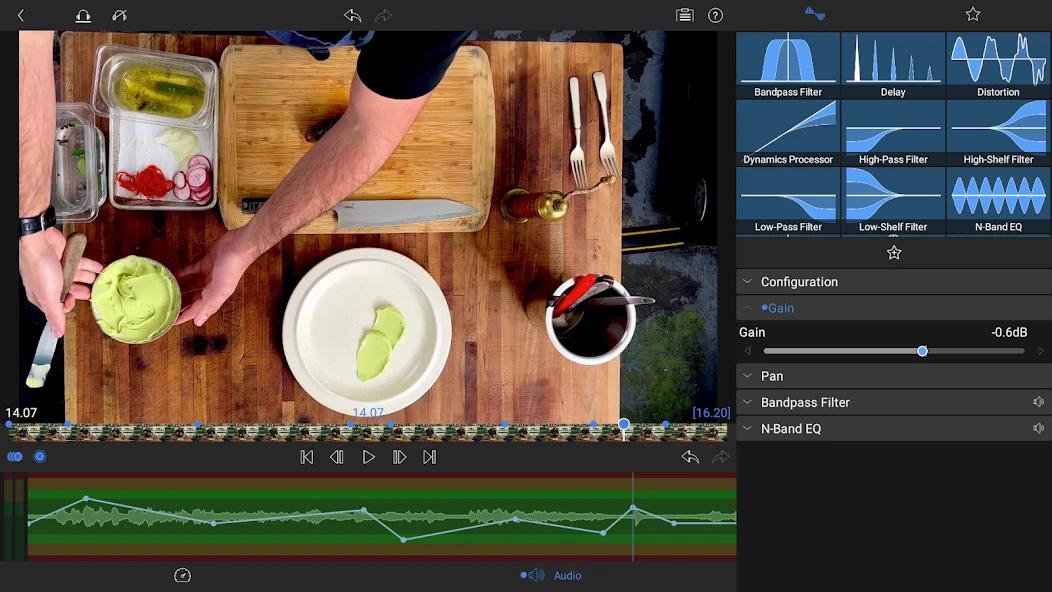Toggle the keyframe mode icon bottom left
Screen dimensions: 1052x592
click(15, 456)
